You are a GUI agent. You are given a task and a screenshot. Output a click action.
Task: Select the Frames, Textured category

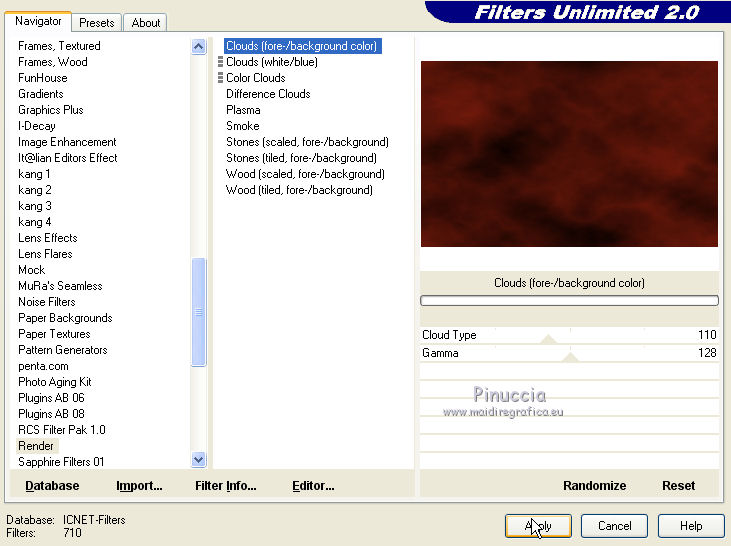tap(59, 46)
